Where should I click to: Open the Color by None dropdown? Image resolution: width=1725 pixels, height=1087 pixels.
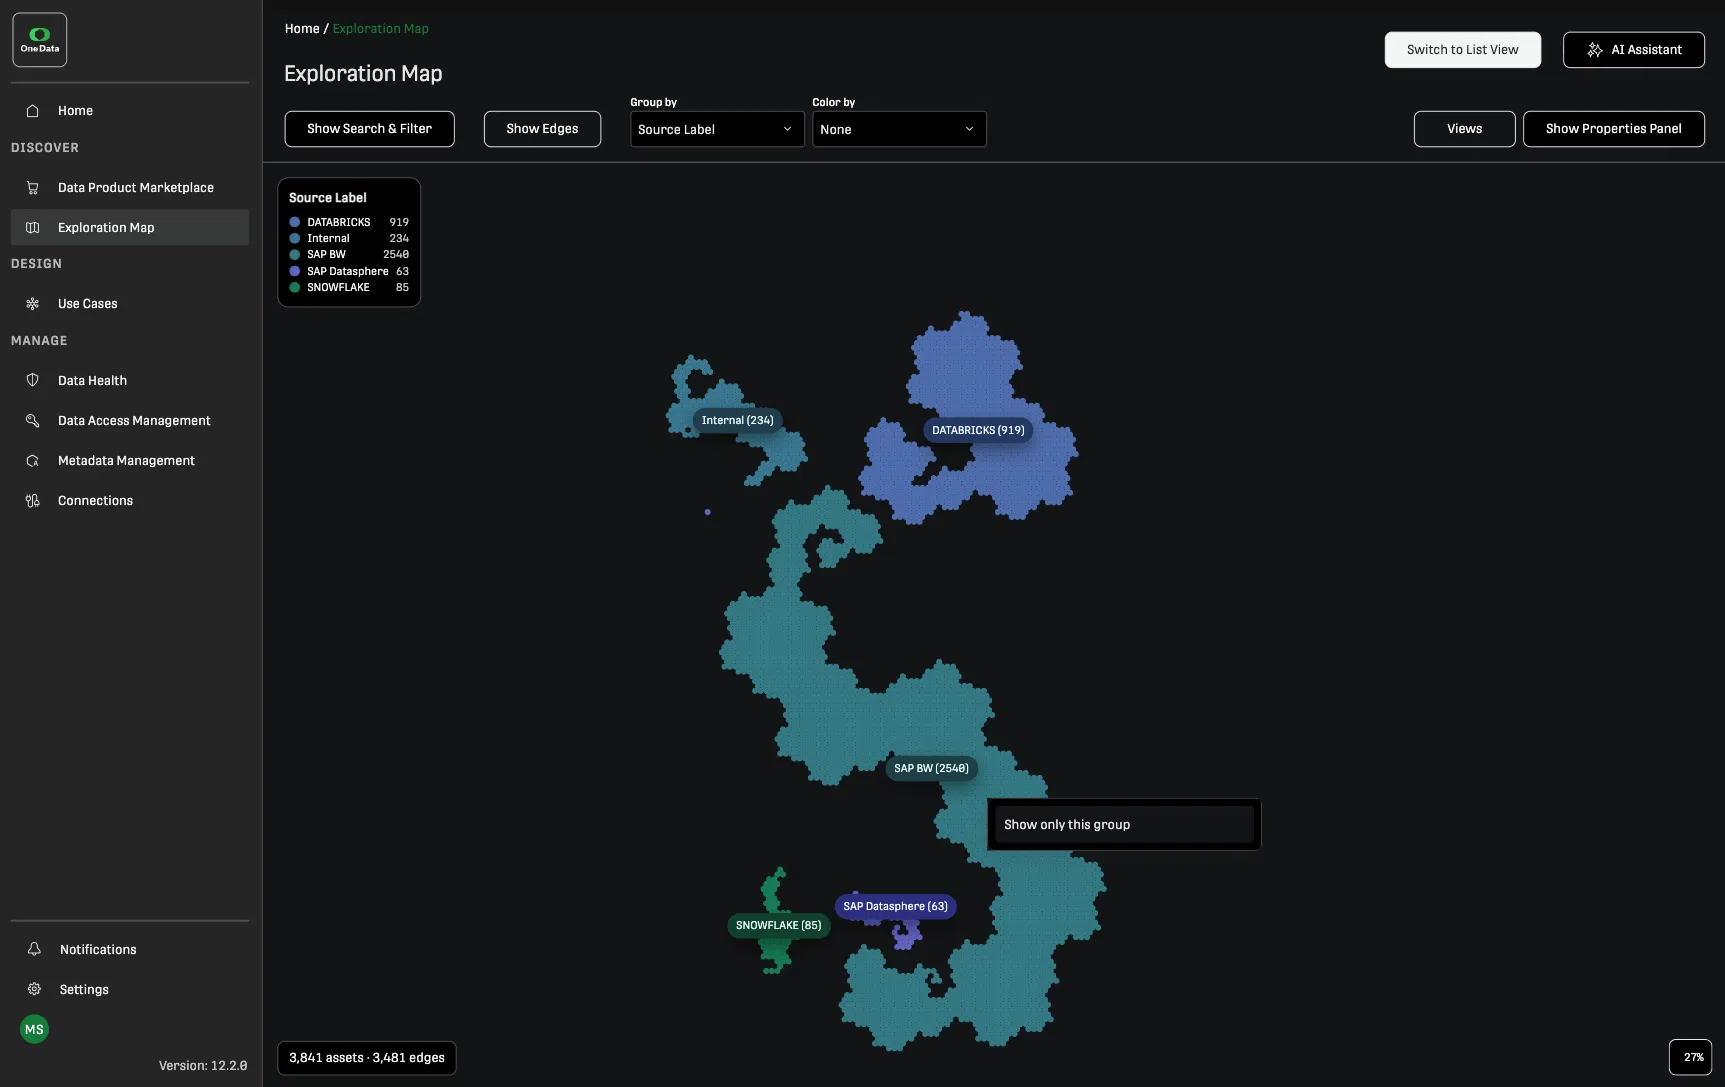point(899,129)
